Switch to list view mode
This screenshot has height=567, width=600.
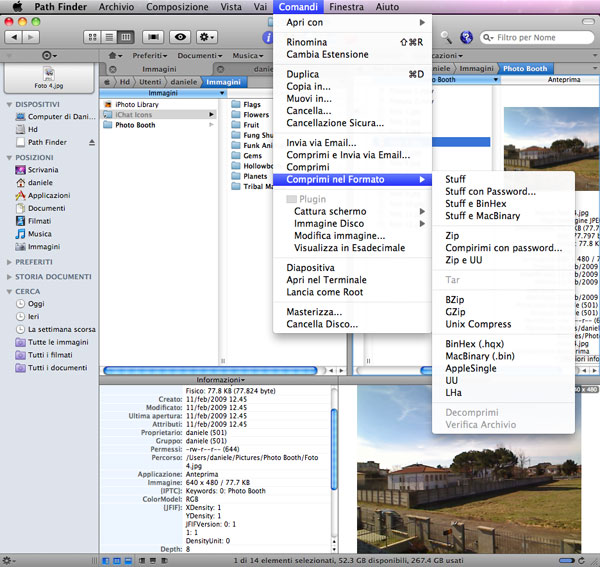pos(108,37)
